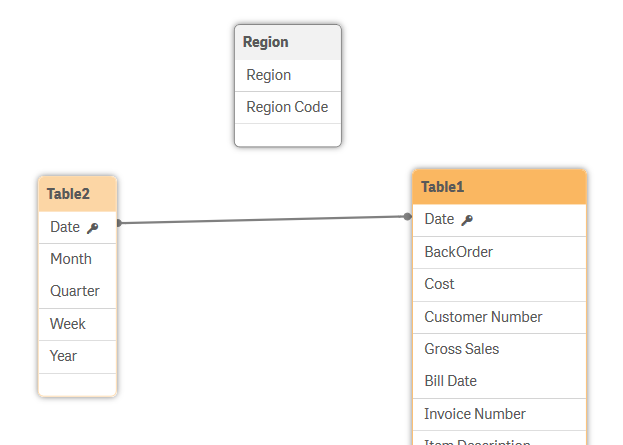Pick the Region field row below the Region header

tap(287, 75)
